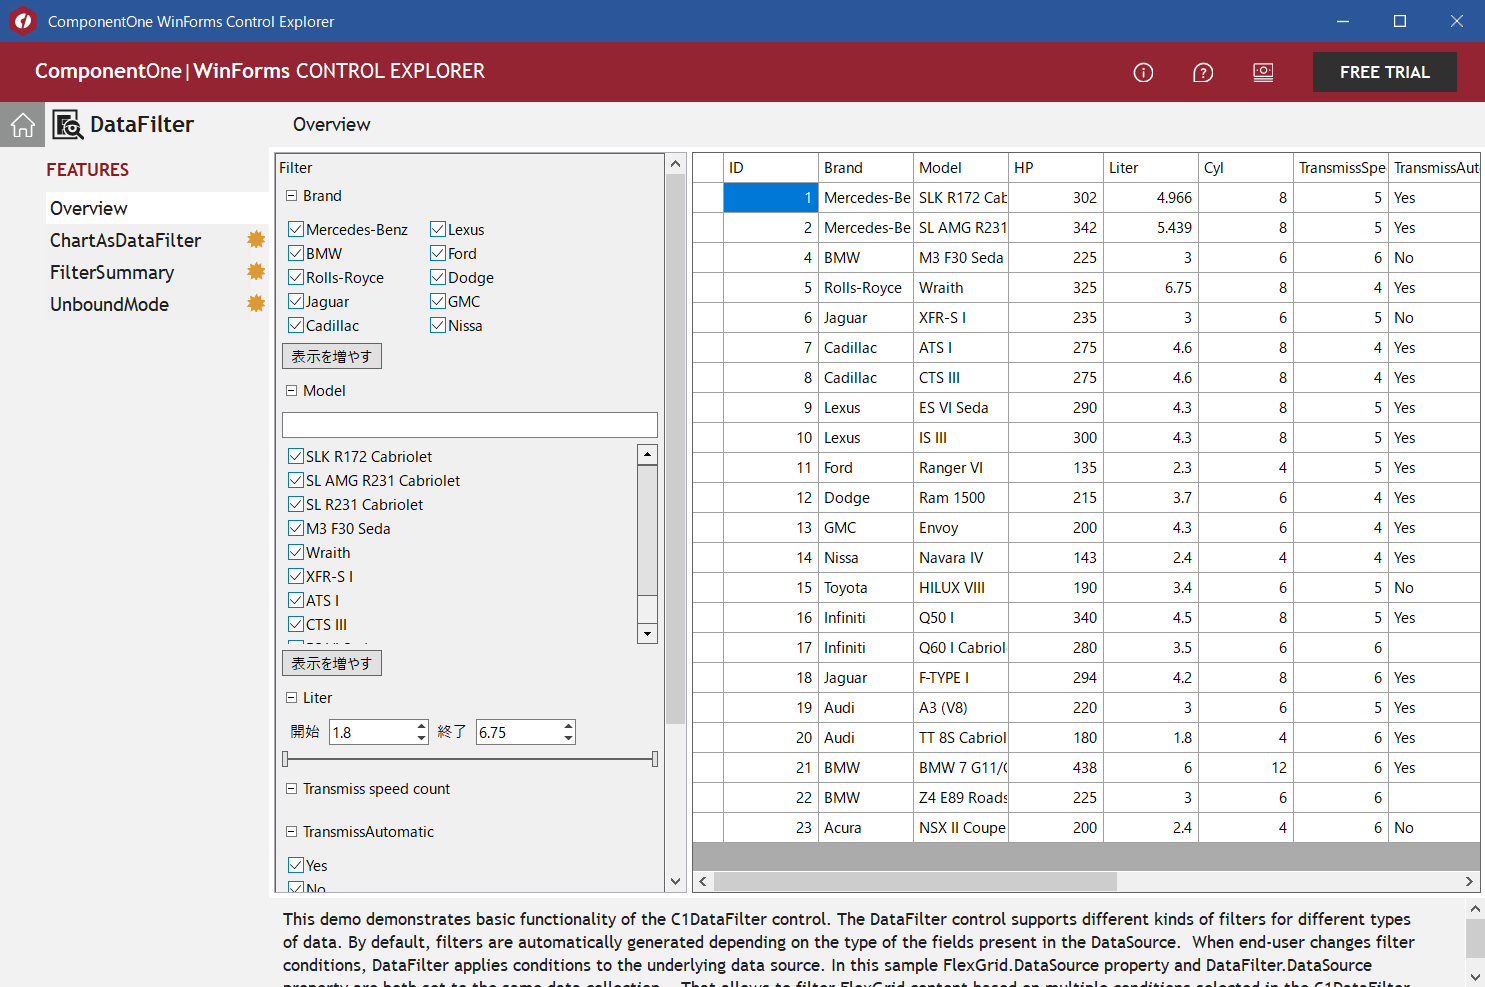The height and width of the screenshot is (987, 1485).
Task: Click show more button under Model list
Action: 332,663
